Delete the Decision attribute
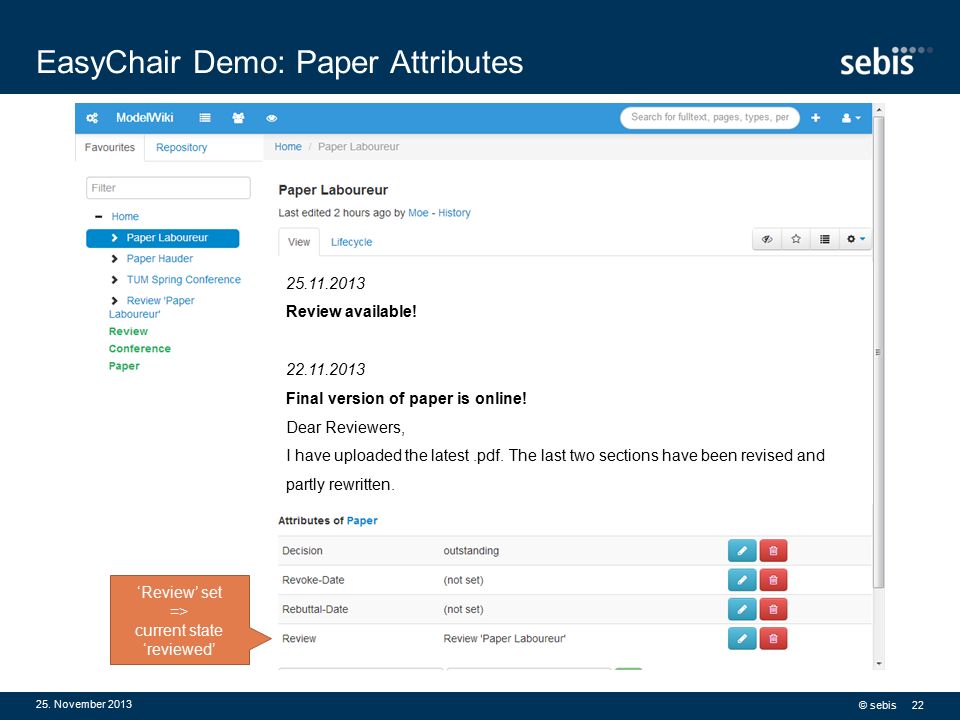 pos(773,550)
